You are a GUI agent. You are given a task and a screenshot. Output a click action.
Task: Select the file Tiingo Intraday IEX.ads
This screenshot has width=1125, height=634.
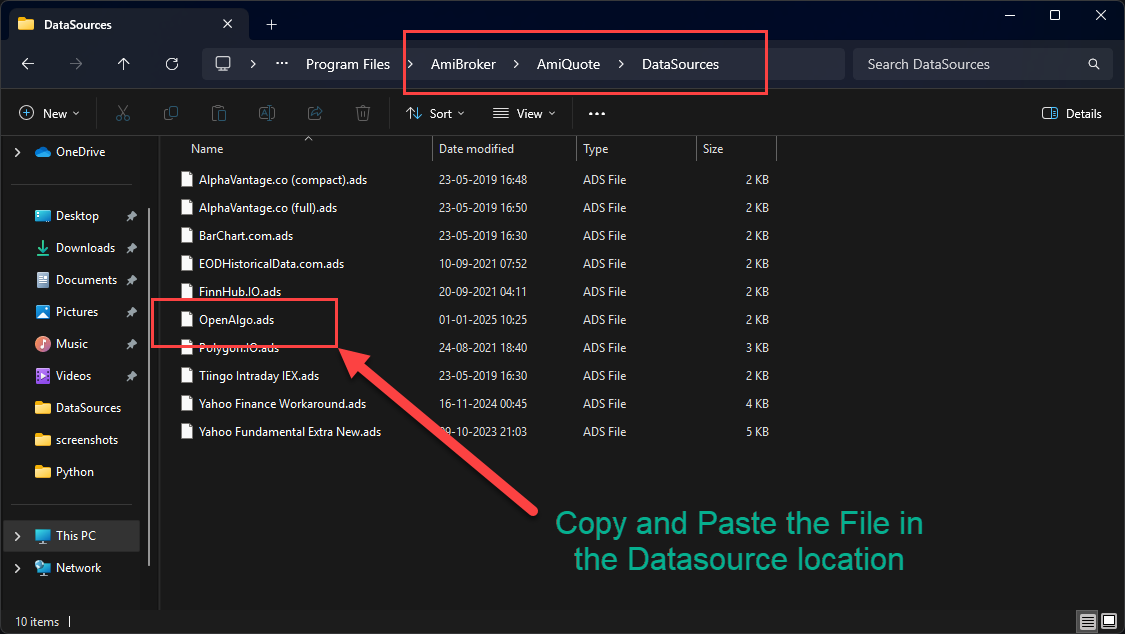point(258,376)
